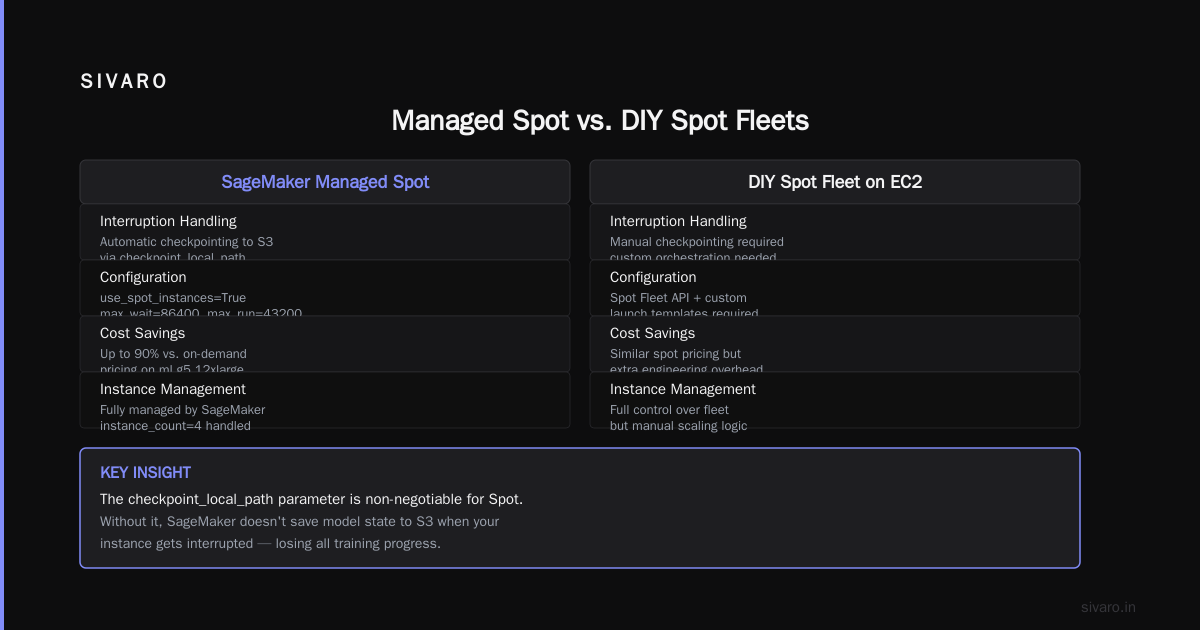
Task: Select the 'SageMaker Managed Spot' column header
Action: 325,182
